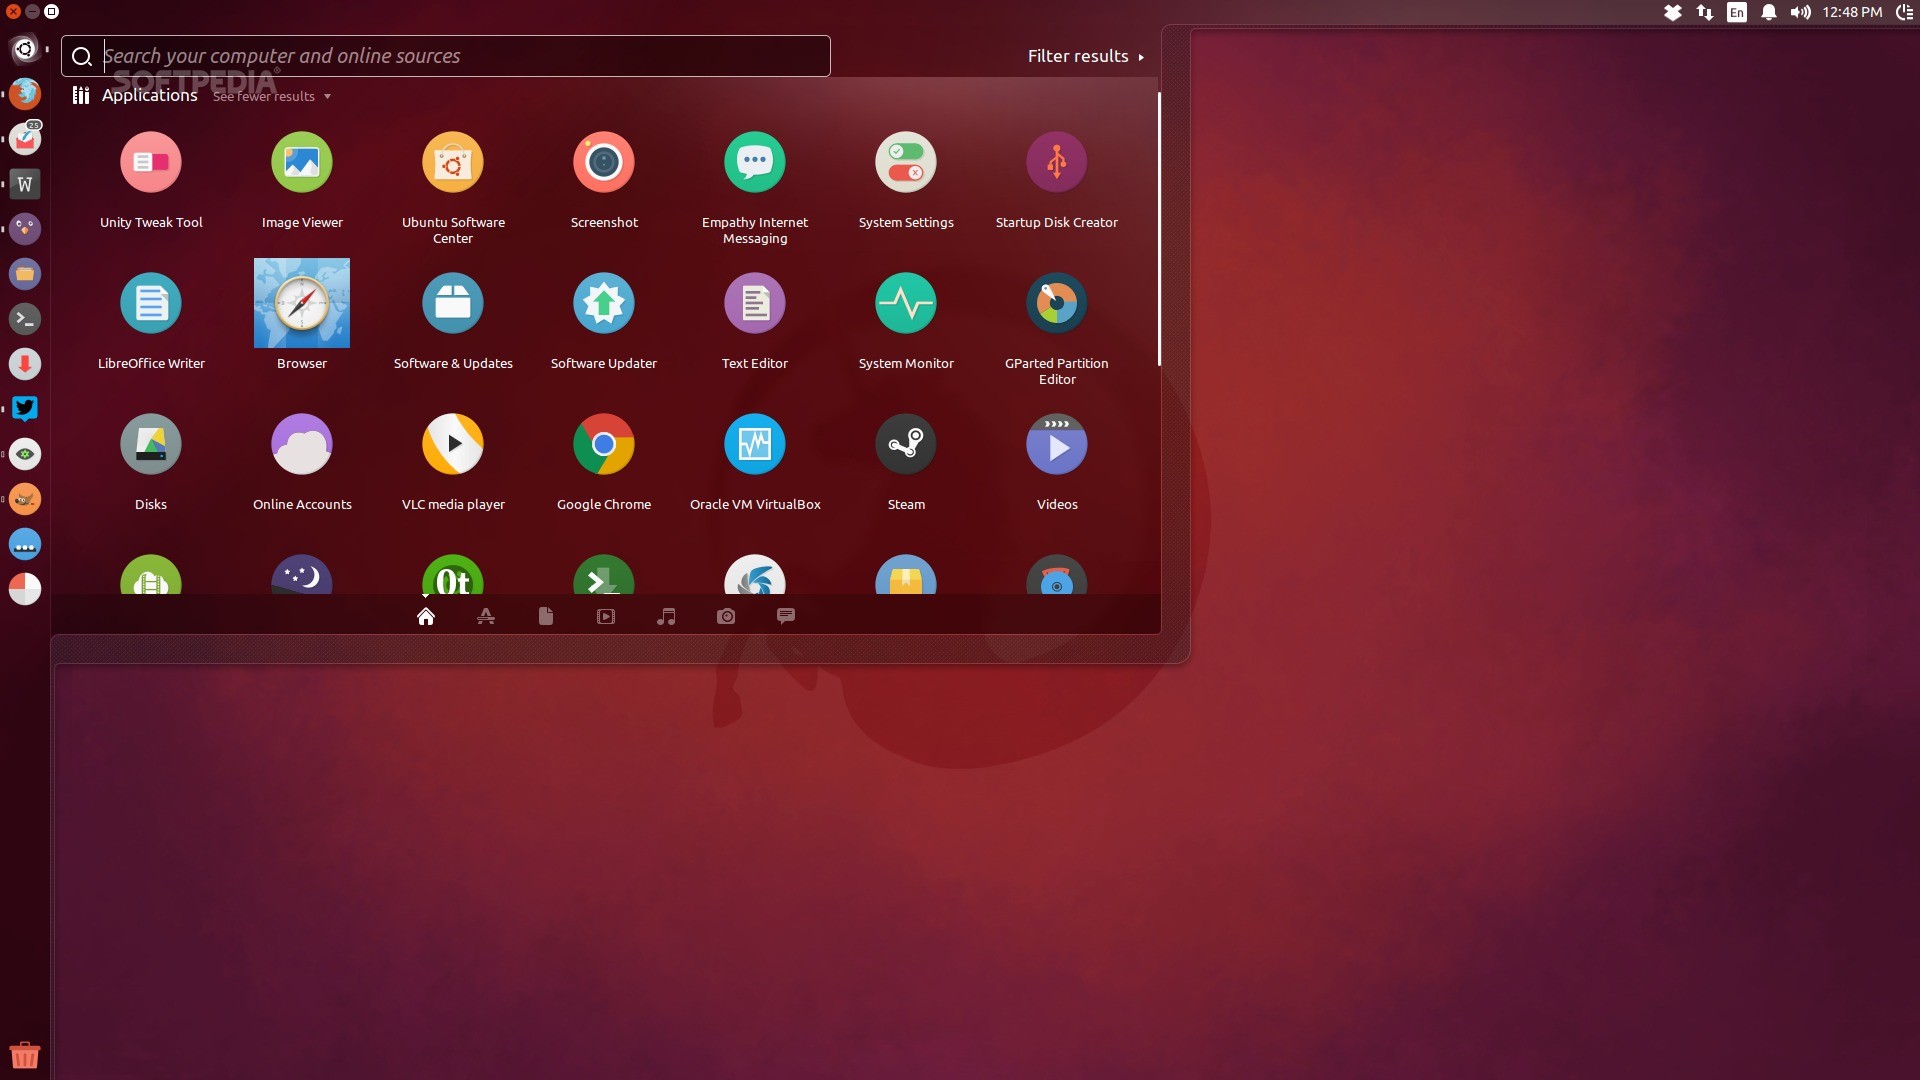This screenshot has height=1080, width=1920.
Task: Open the Text Editor app
Action: (754, 304)
